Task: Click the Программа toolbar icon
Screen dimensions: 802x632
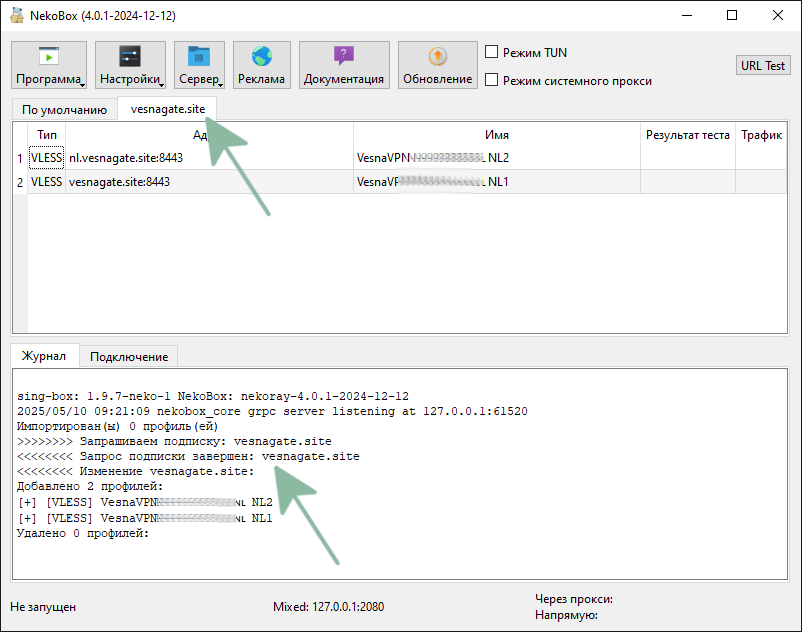Action: 48,57
